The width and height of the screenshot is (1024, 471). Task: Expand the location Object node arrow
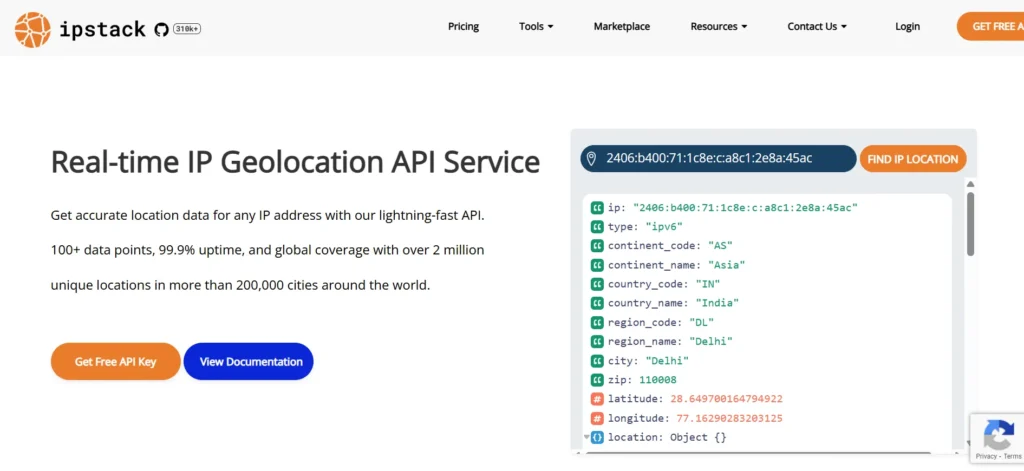586,437
